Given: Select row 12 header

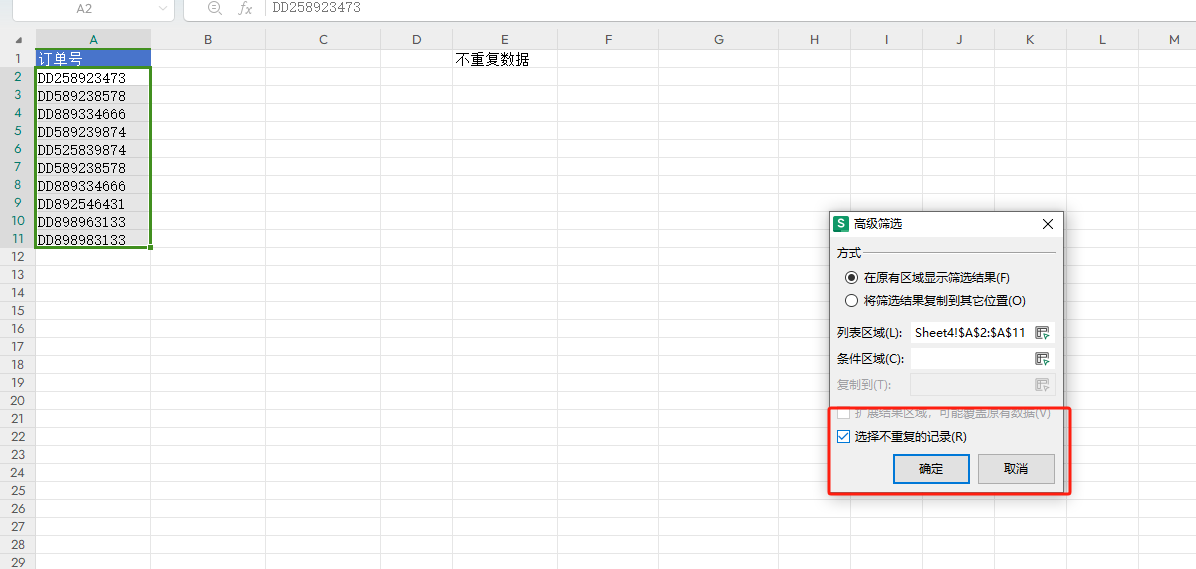Looking at the screenshot, I should click(18, 257).
